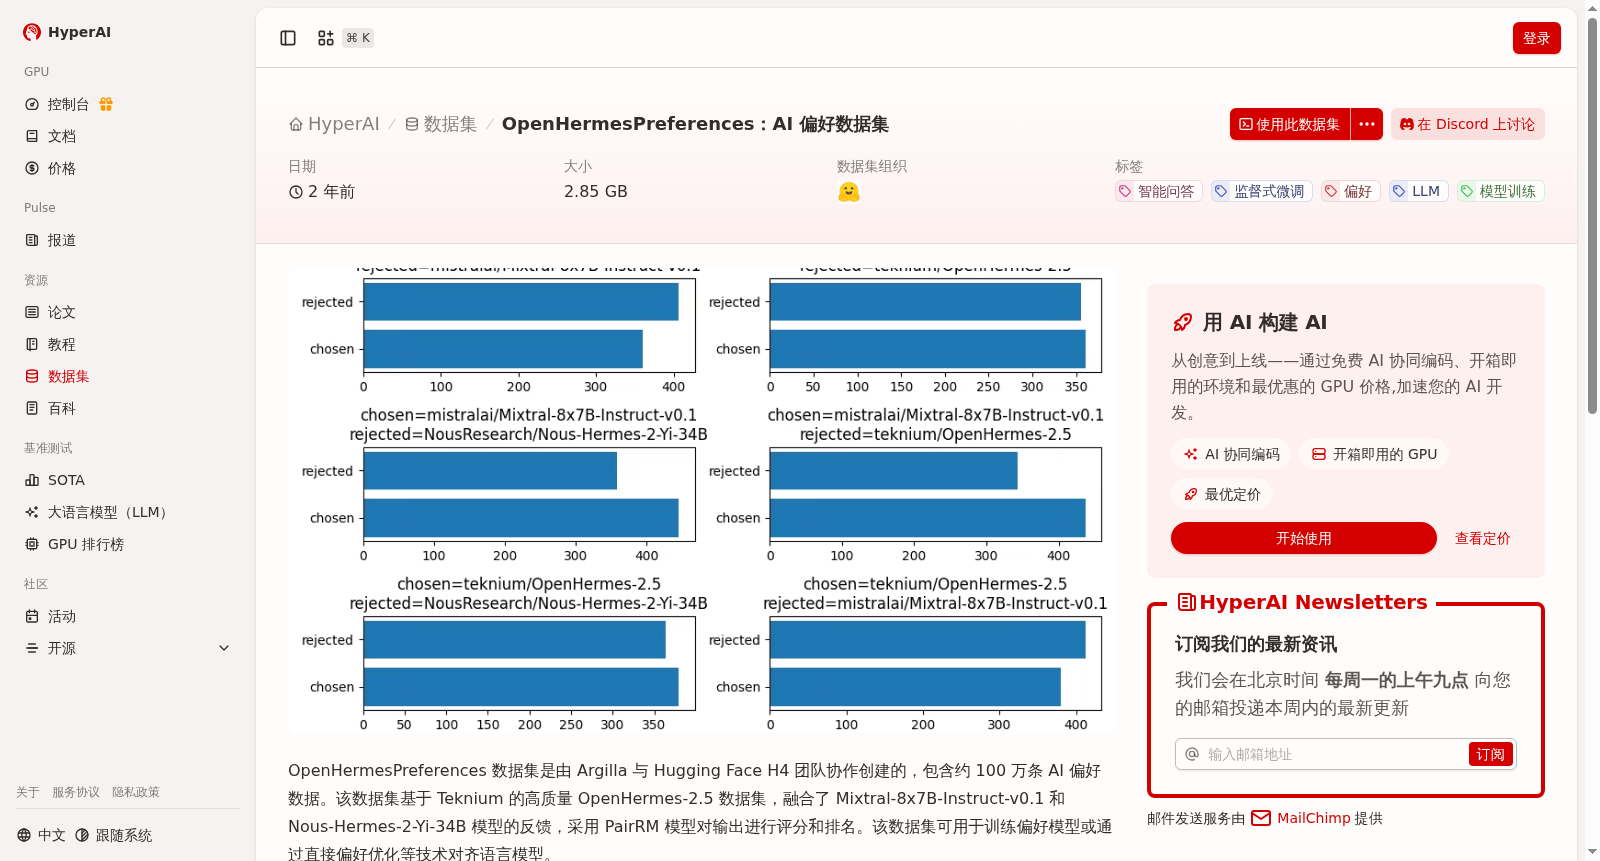The height and width of the screenshot is (861, 1600).
Task: Click the 开箱即用的 GPU chip
Action: click(1374, 454)
